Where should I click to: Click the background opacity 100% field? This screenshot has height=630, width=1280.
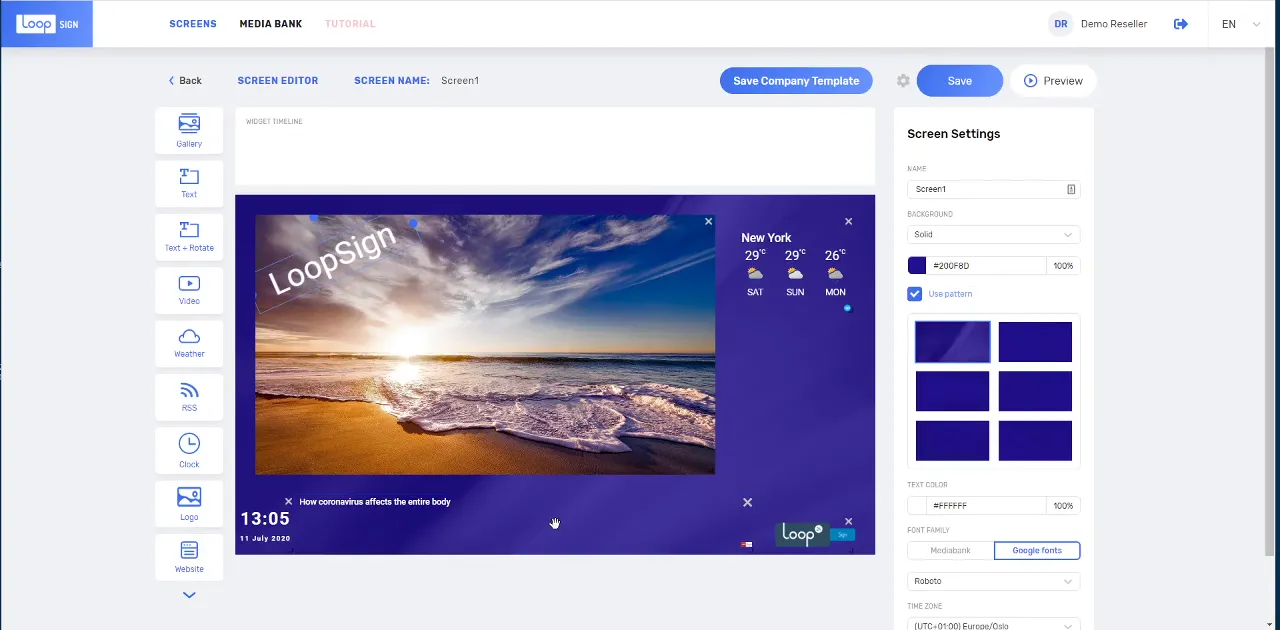pyautogui.click(x=1063, y=266)
